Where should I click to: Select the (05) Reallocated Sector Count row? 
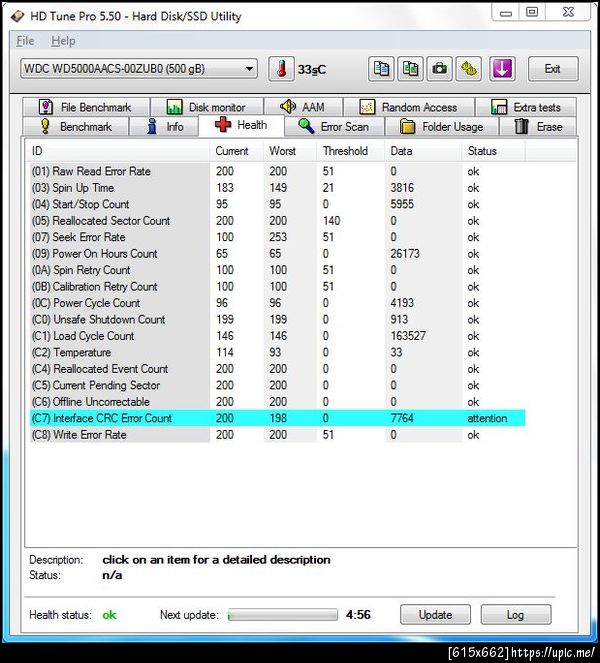pos(278,221)
